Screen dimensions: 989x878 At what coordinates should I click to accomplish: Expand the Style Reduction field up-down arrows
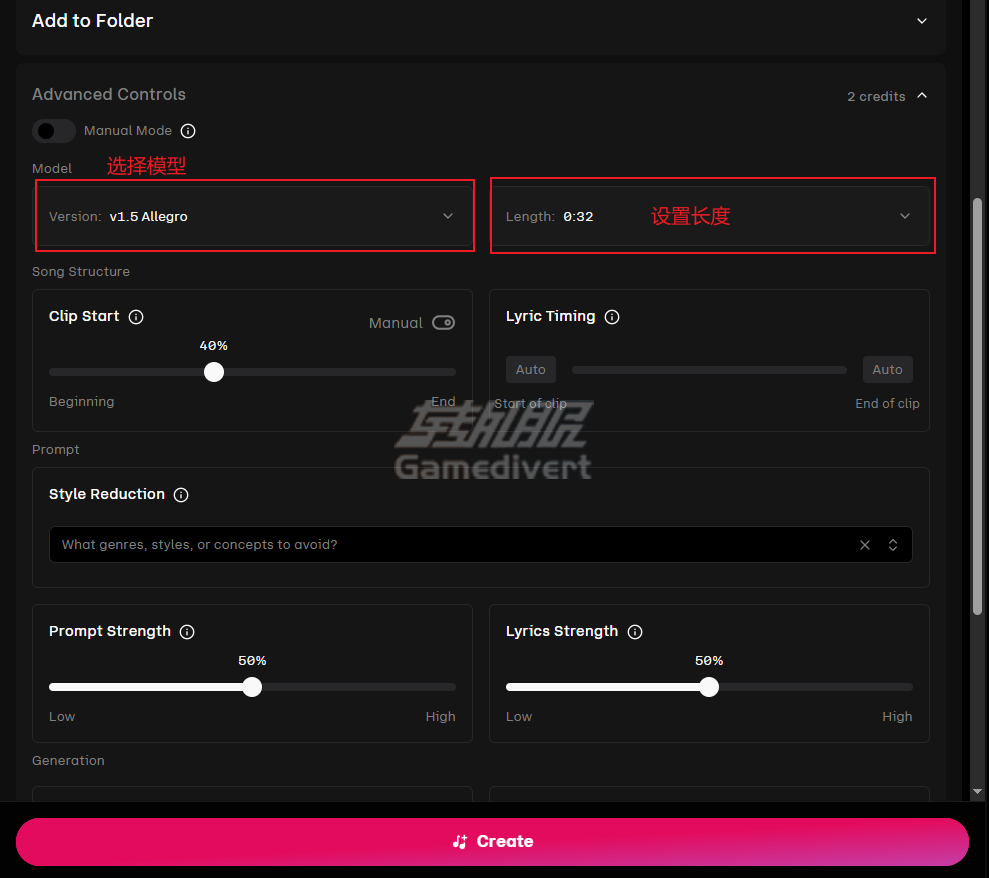[x=892, y=545]
